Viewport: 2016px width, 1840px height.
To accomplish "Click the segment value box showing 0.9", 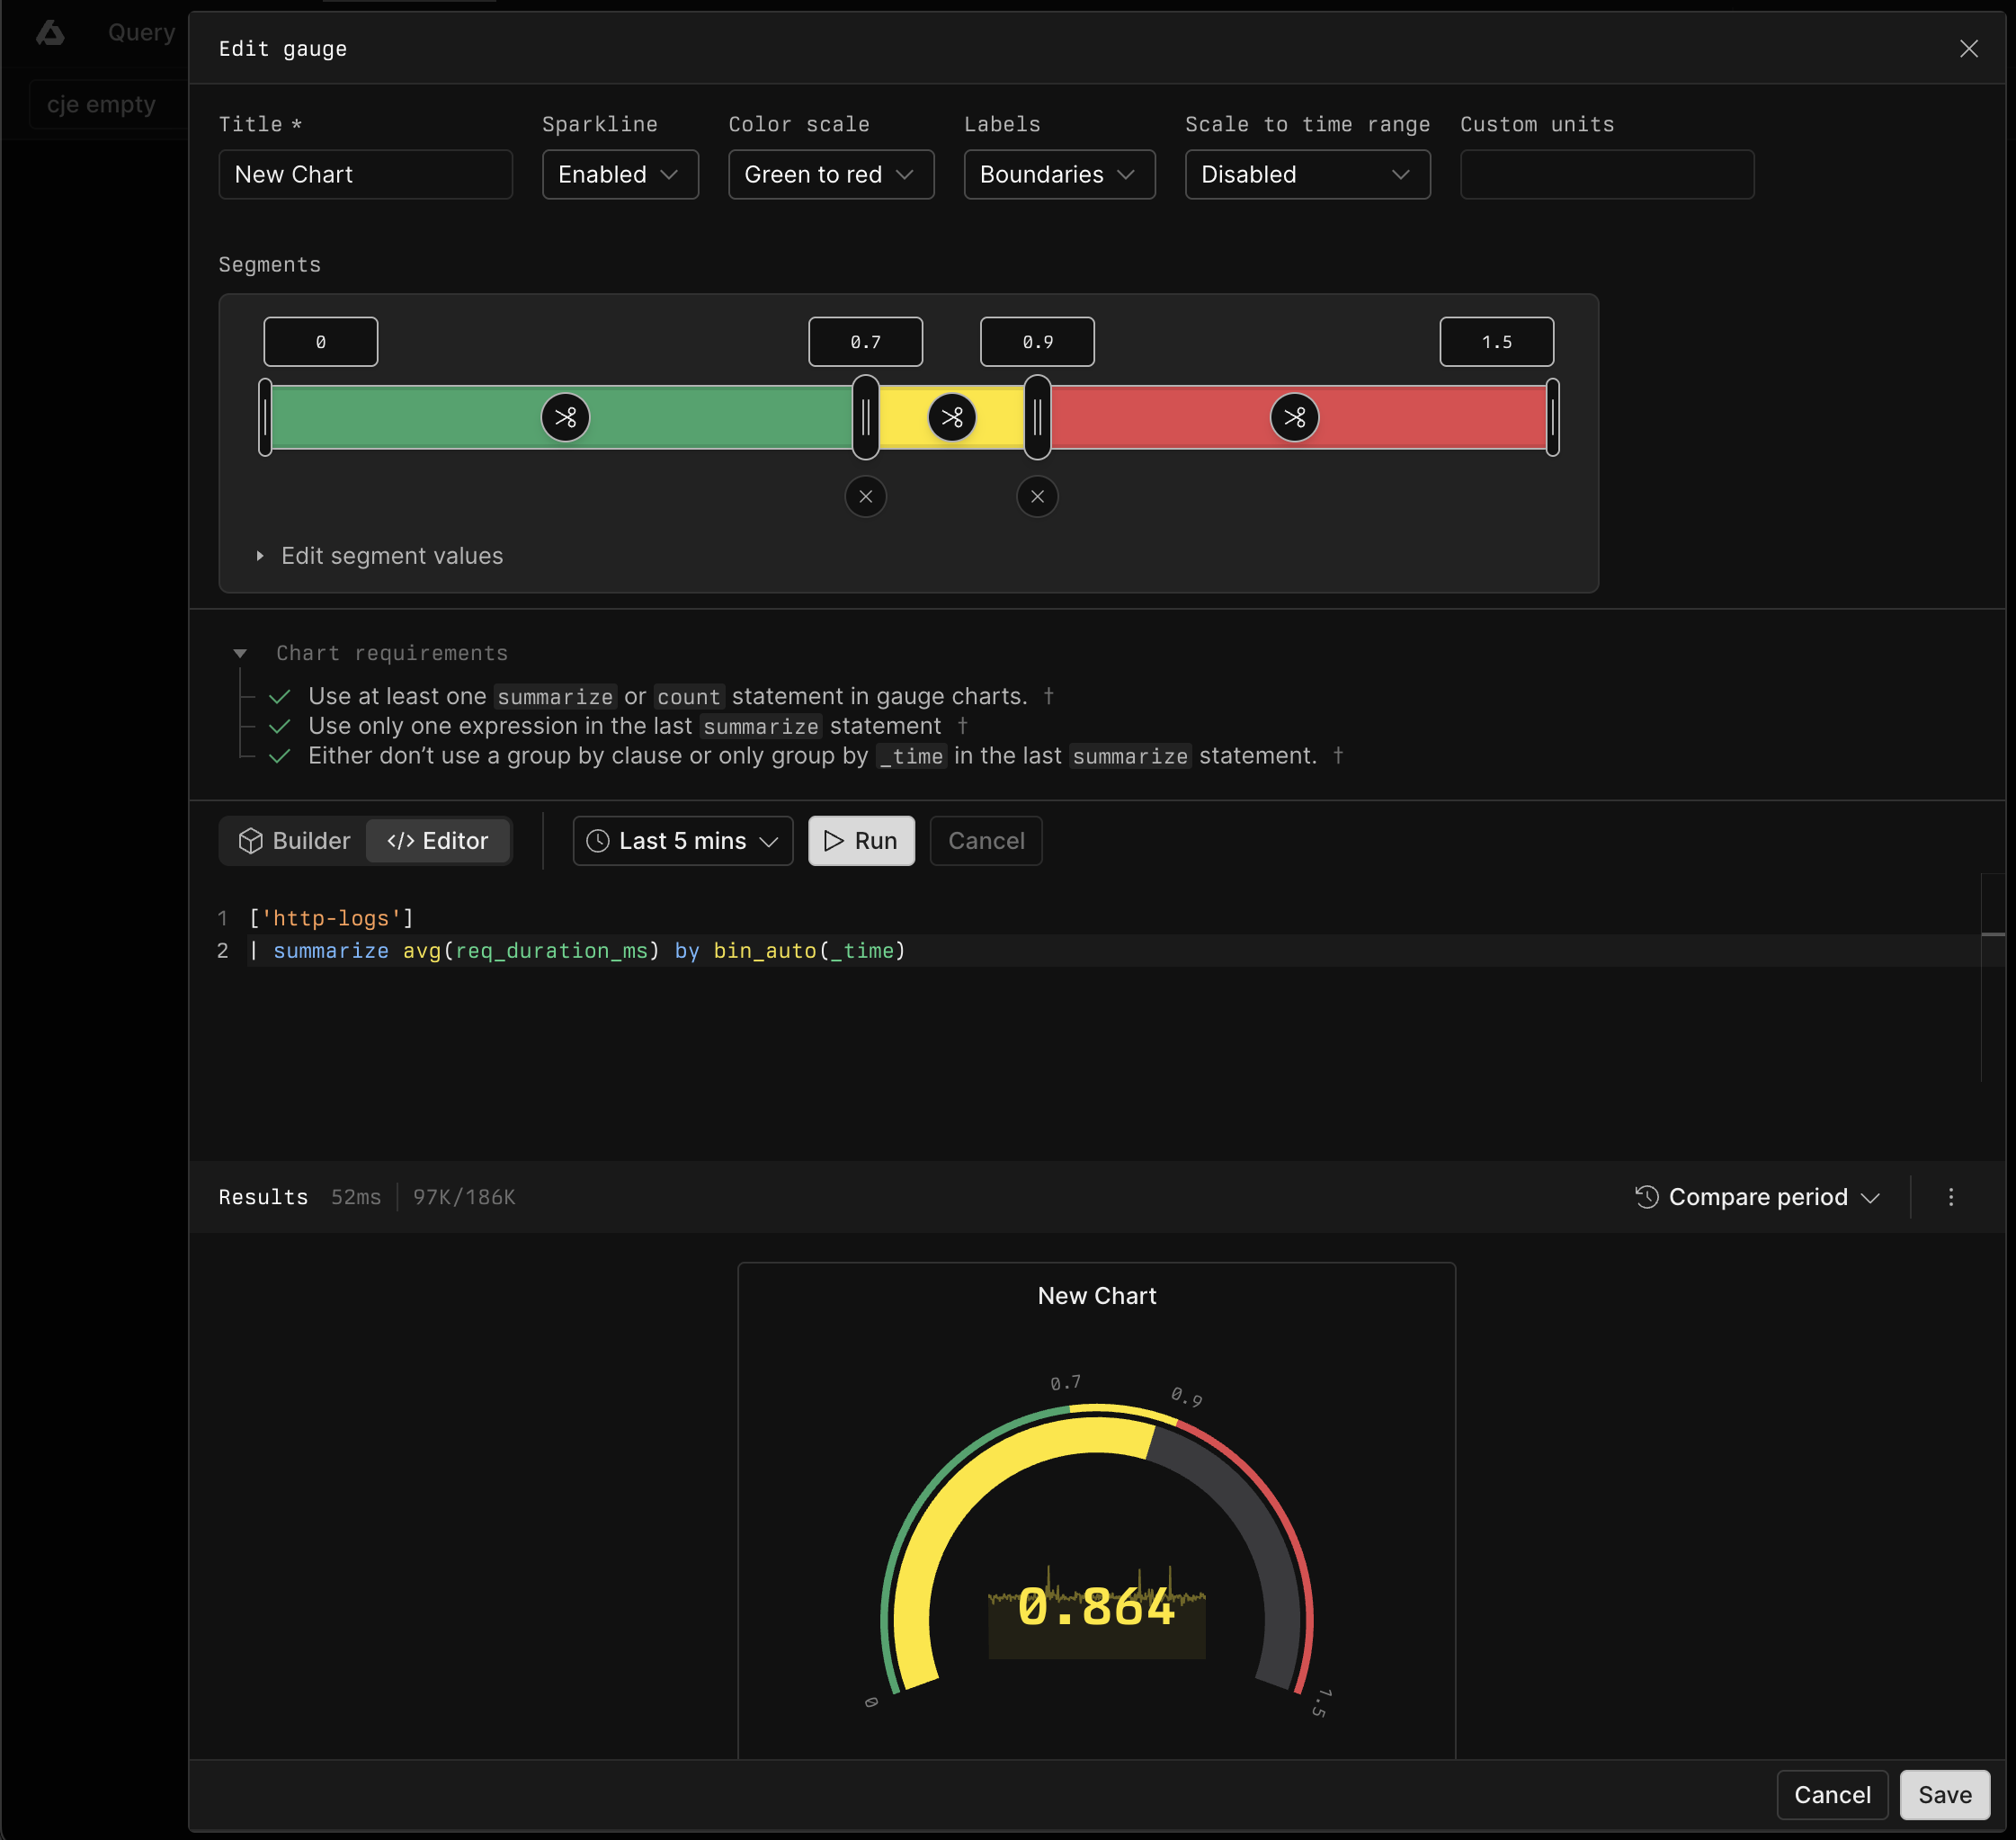I will [1037, 342].
